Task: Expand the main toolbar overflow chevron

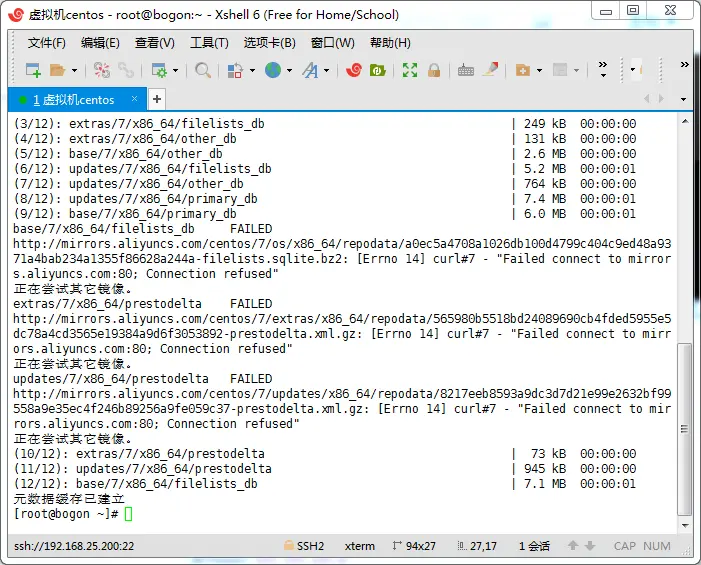Action: (603, 69)
